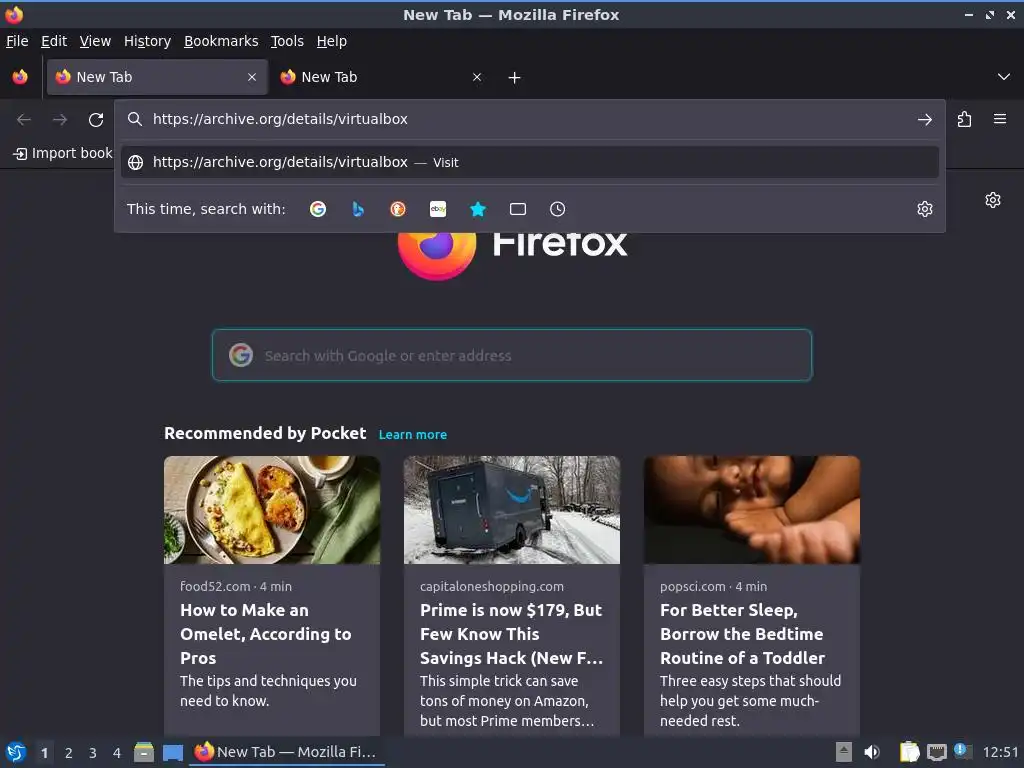Search this time with Bing
Screen dimensions: 1024x768
pyautogui.click(x=358, y=209)
